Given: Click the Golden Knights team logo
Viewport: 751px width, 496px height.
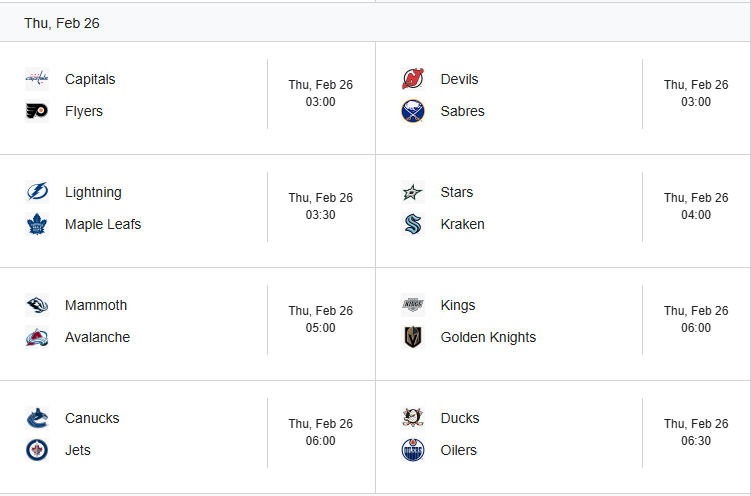Looking at the screenshot, I should coord(412,337).
